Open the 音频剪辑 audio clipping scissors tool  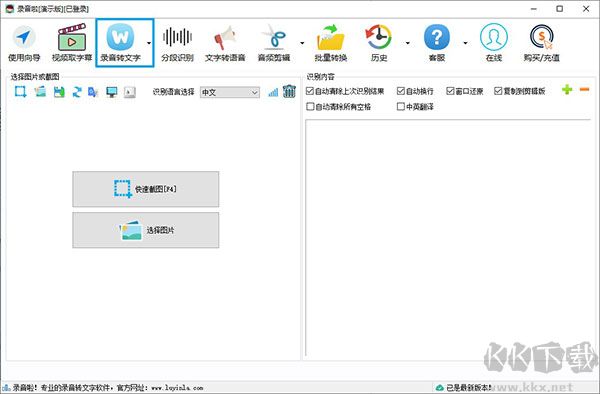click(274, 43)
